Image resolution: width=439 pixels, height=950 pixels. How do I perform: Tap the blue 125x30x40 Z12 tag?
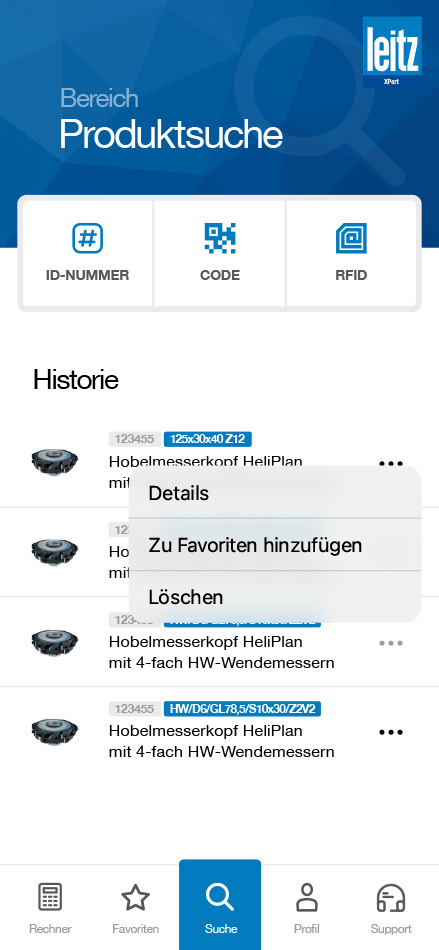pos(208,439)
